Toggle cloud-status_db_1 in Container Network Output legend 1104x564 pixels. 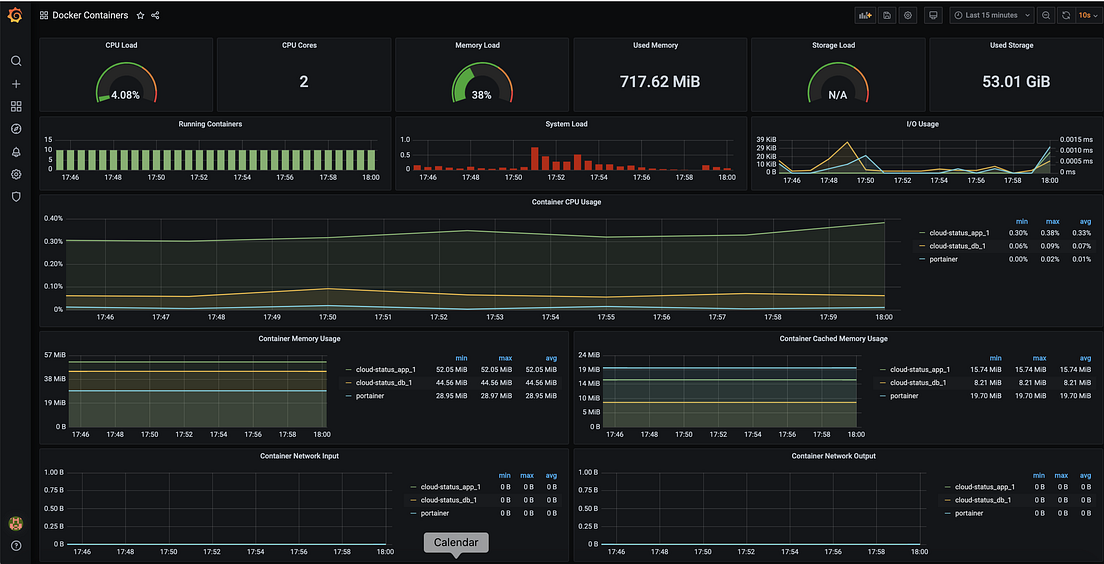[983, 500]
